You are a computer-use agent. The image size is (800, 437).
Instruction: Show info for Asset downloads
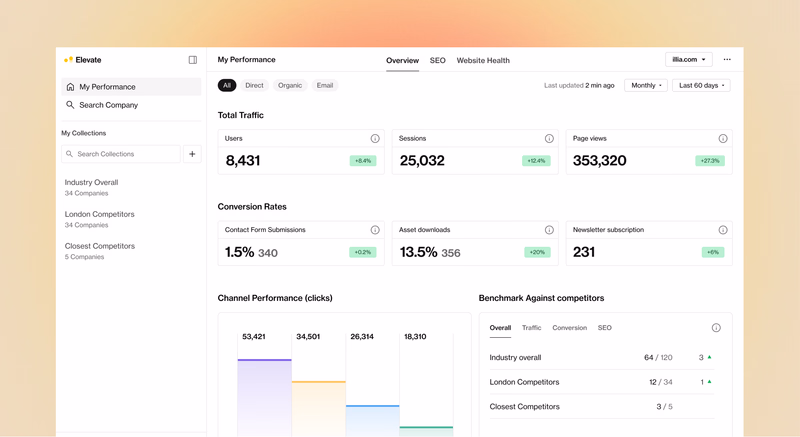(x=549, y=230)
